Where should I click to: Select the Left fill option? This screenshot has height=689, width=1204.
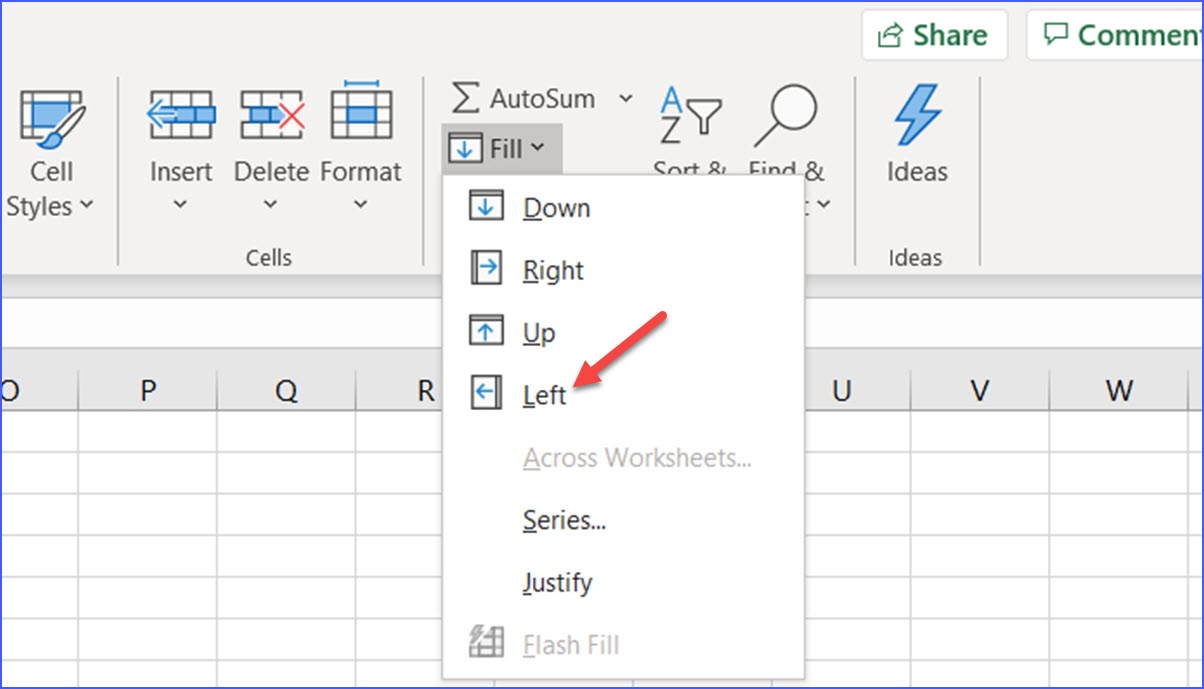point(544,393)
